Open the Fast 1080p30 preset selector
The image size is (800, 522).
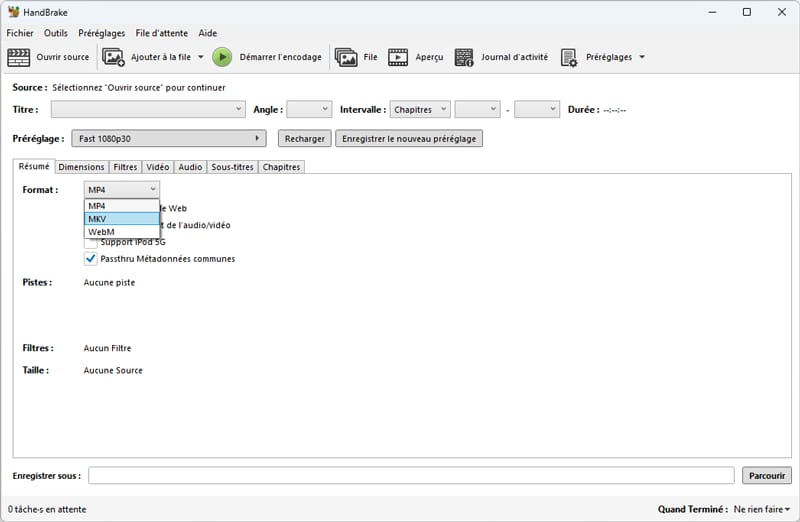169,139
